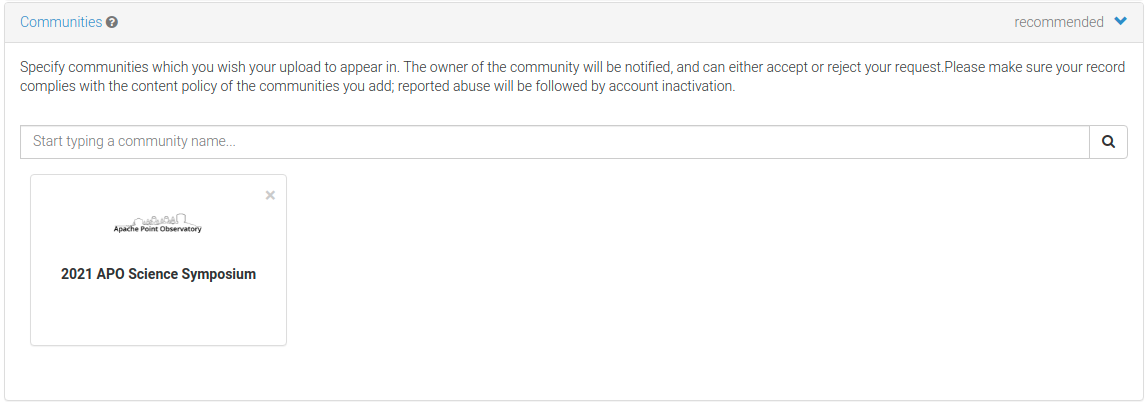
Task: Click the placeholder 'Start typing a community name...'
Action: click(134, 142)
